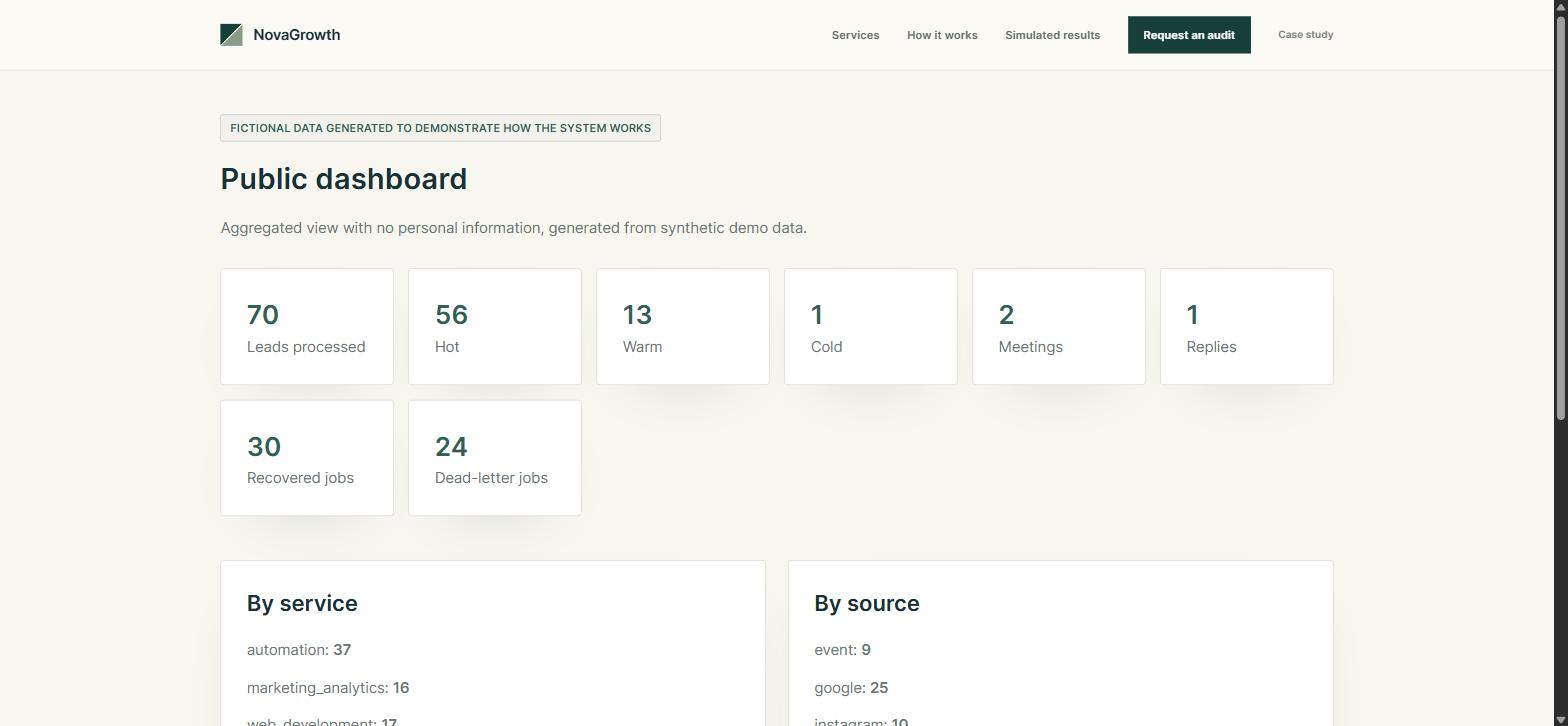Click the 2 Meetings card
The image size is (1568, 726).
click(1059, 326)
